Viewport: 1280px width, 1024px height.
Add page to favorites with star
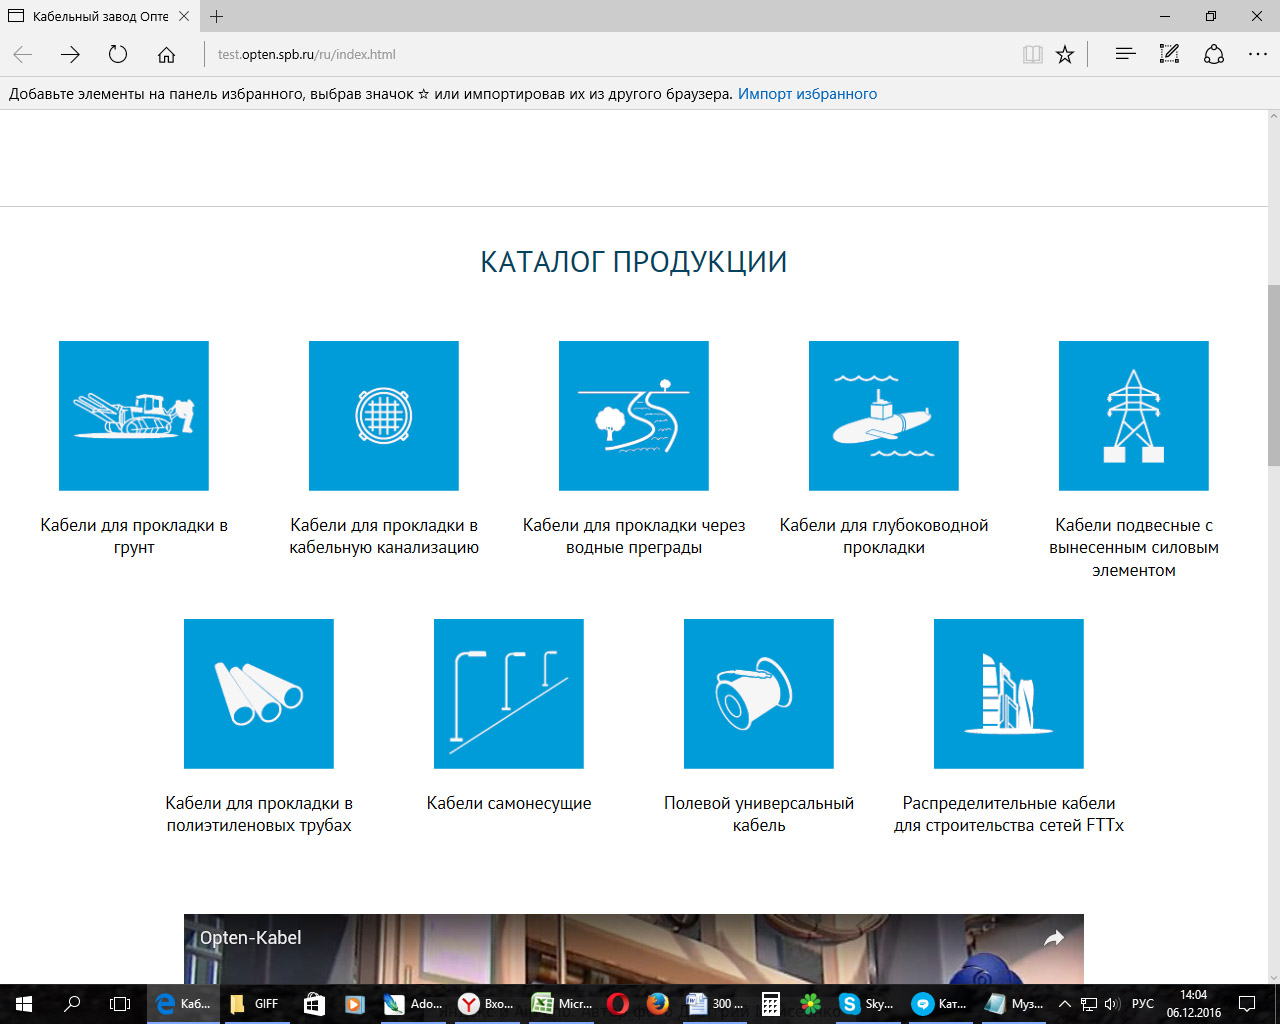coord(1065,55)
